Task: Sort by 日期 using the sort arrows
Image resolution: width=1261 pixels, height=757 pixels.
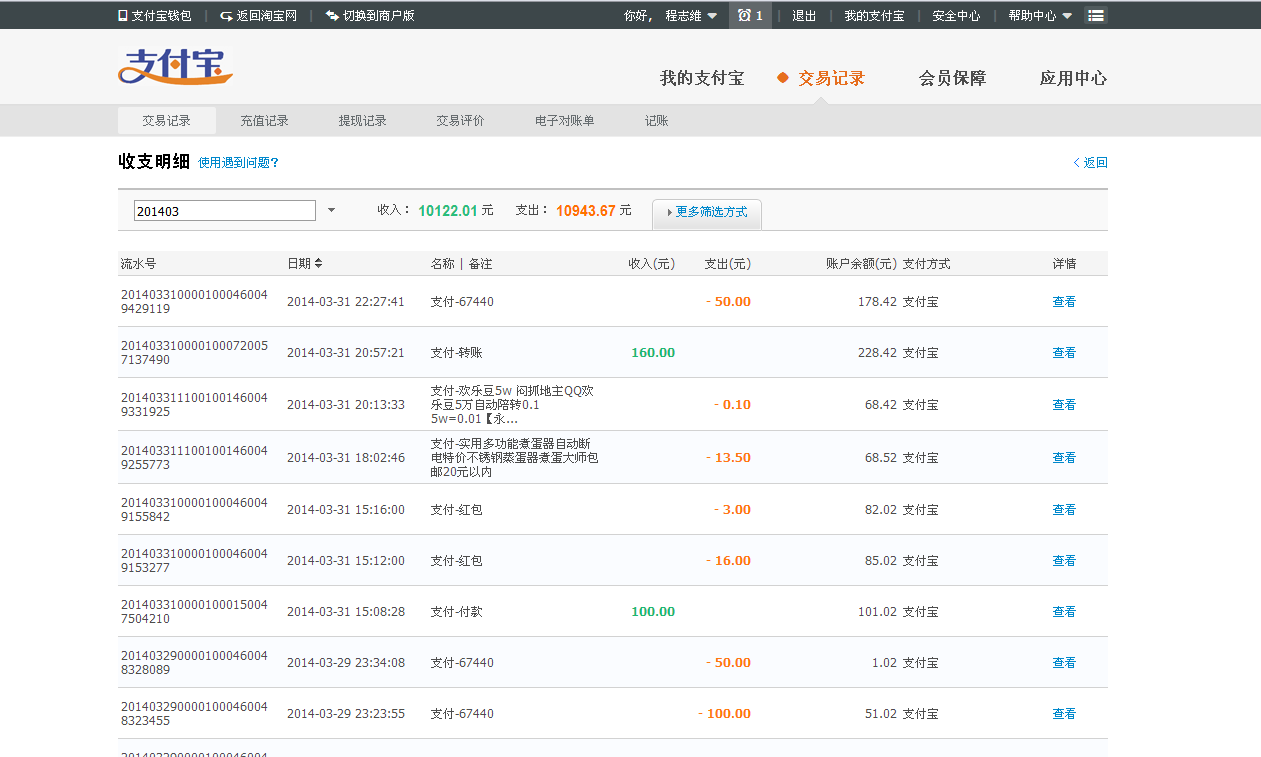Action: coord(319,264)
